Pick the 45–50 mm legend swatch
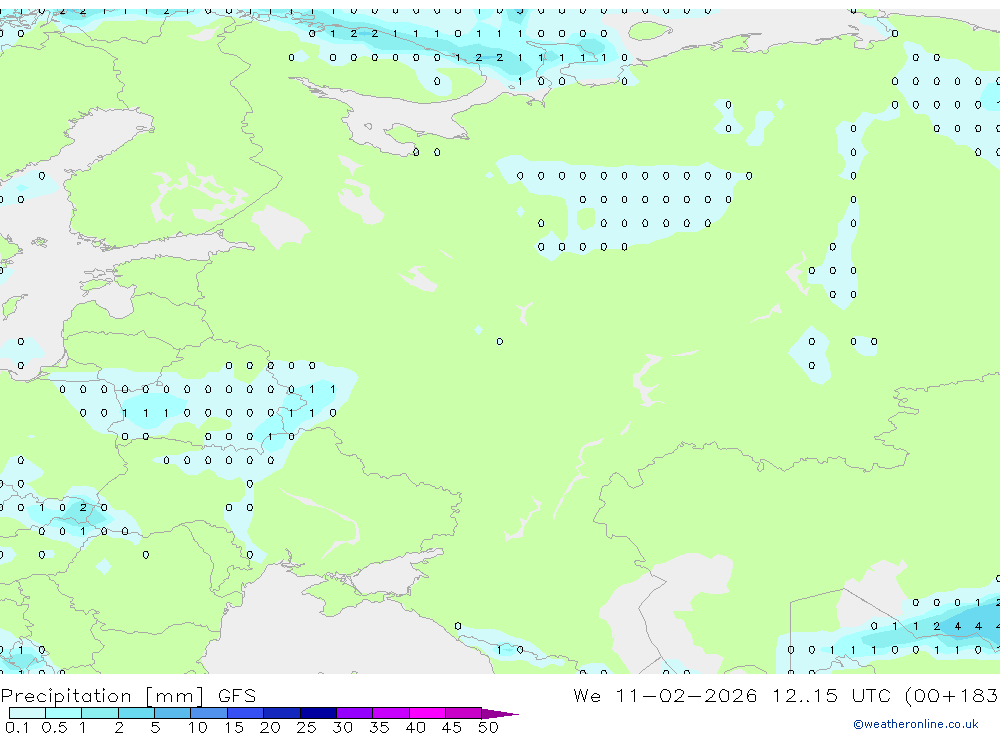The width and height of the screenshot is (1000, 733). (x=464, y=713)
